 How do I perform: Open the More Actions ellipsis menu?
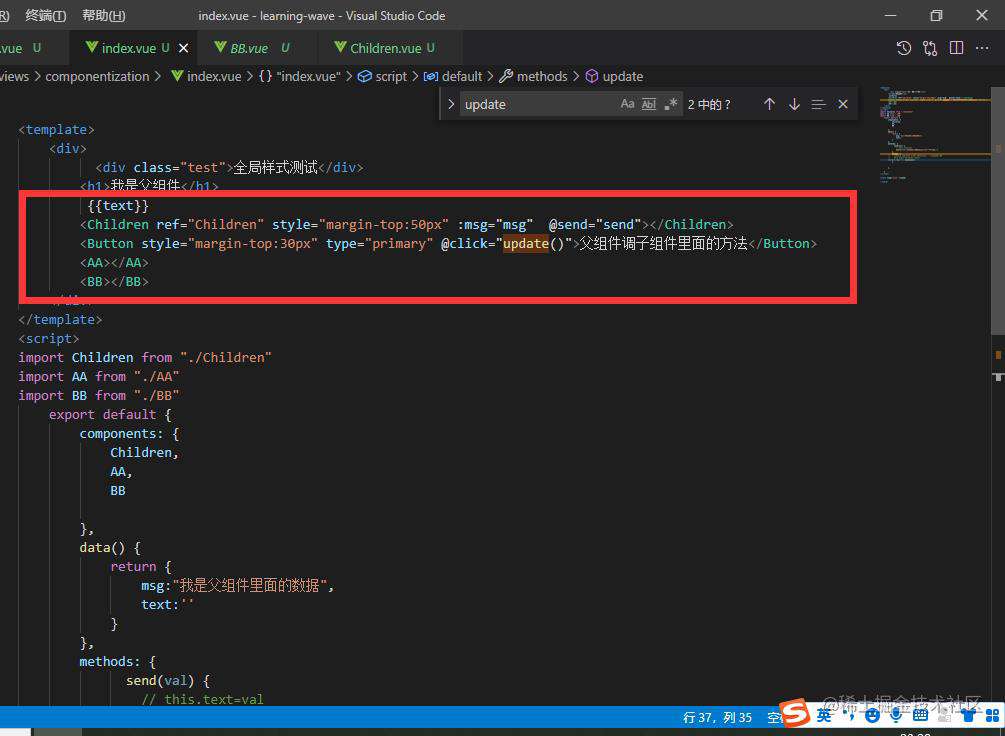(x=982, y=48)
